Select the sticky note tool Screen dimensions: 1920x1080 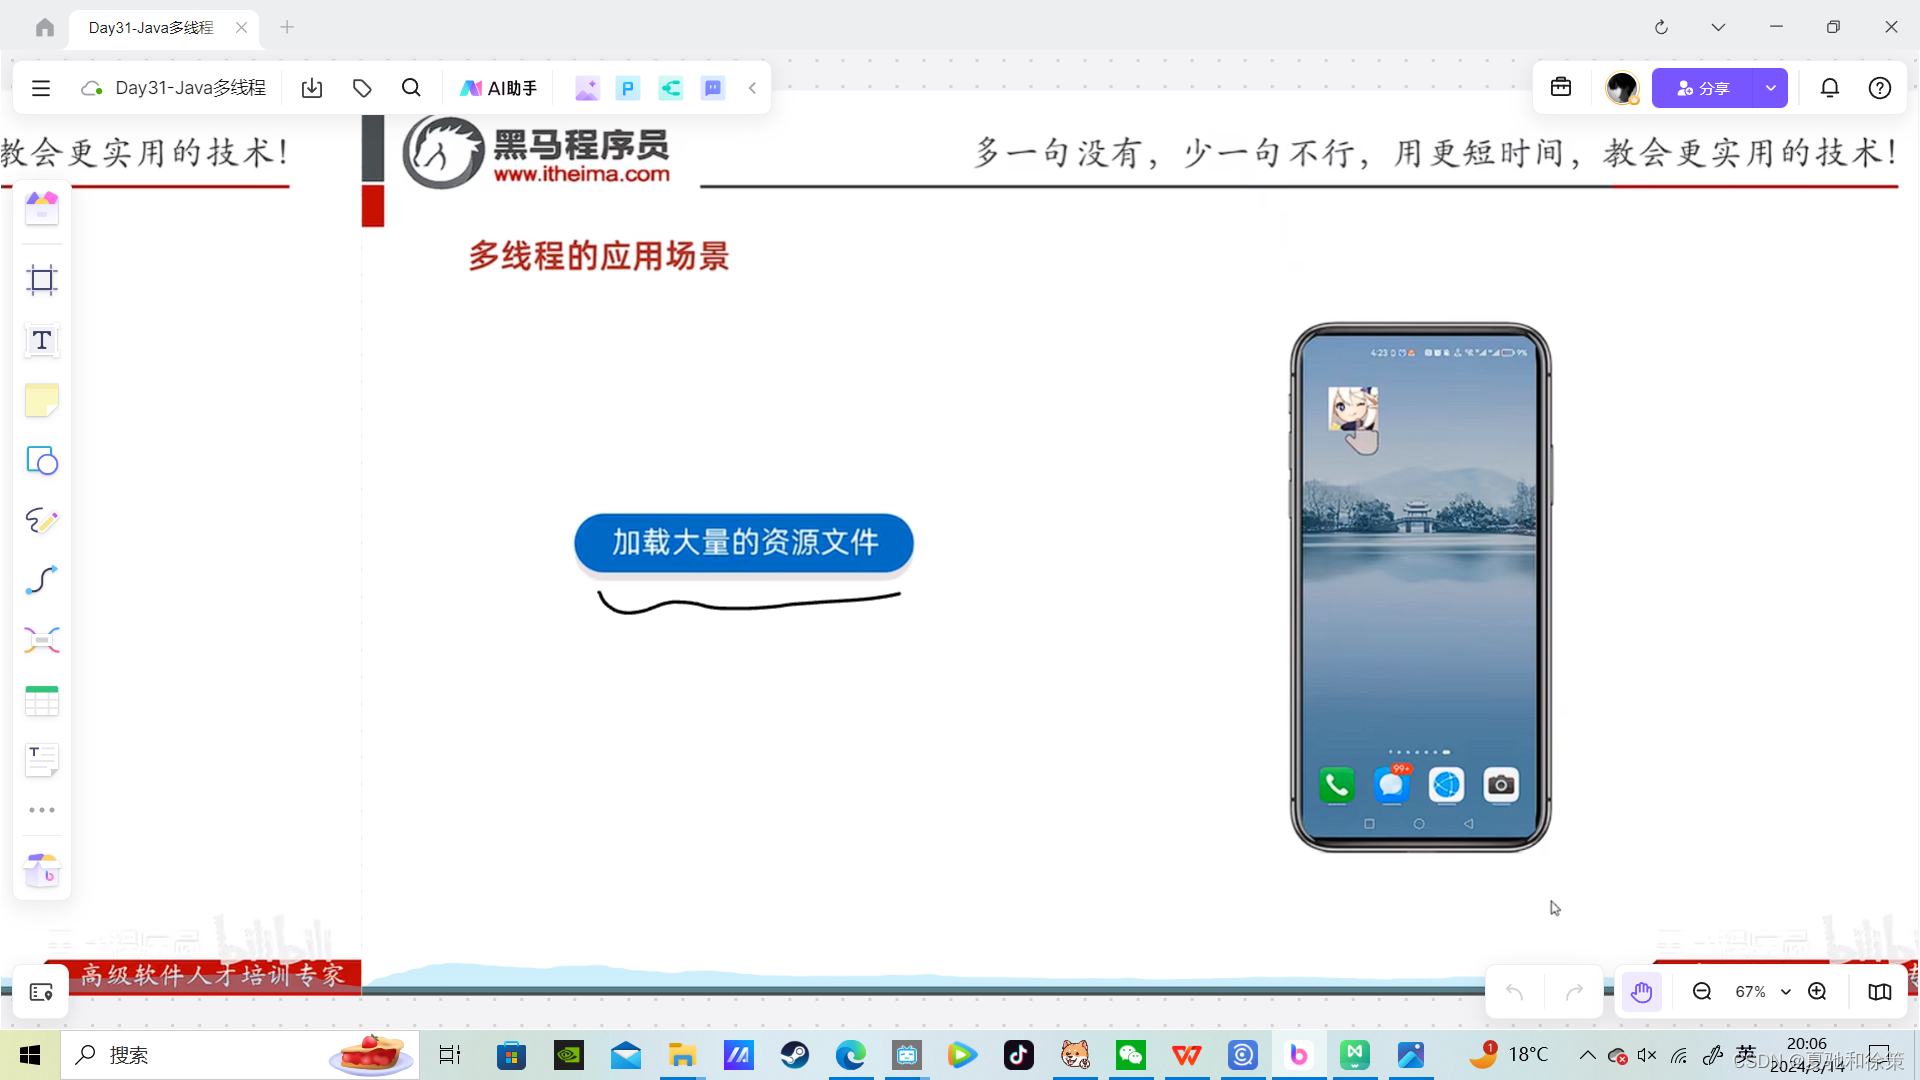(41, 400)
